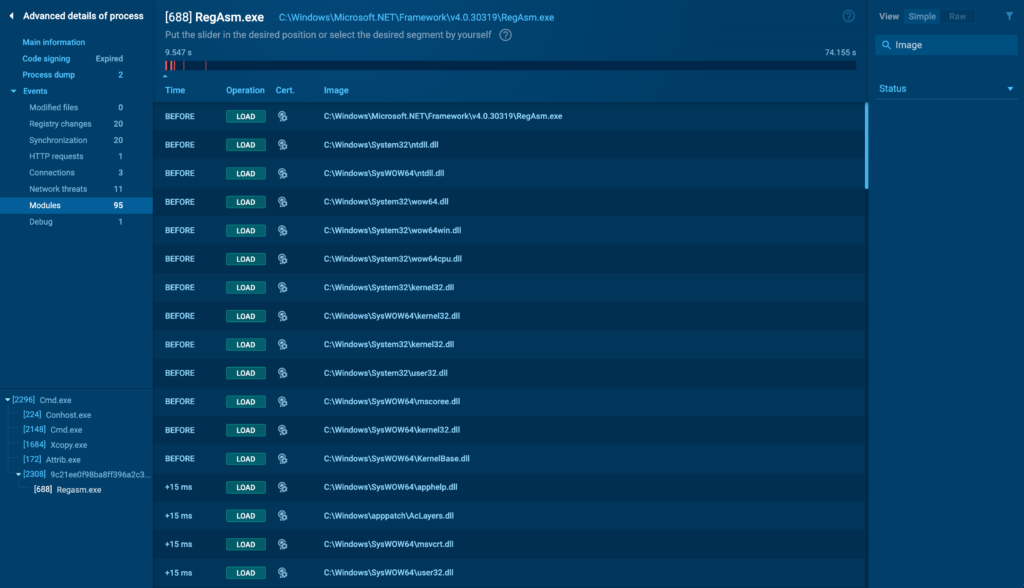
Task: Click LOAD badge for mscoree.dll row
Action: (246, 402)
